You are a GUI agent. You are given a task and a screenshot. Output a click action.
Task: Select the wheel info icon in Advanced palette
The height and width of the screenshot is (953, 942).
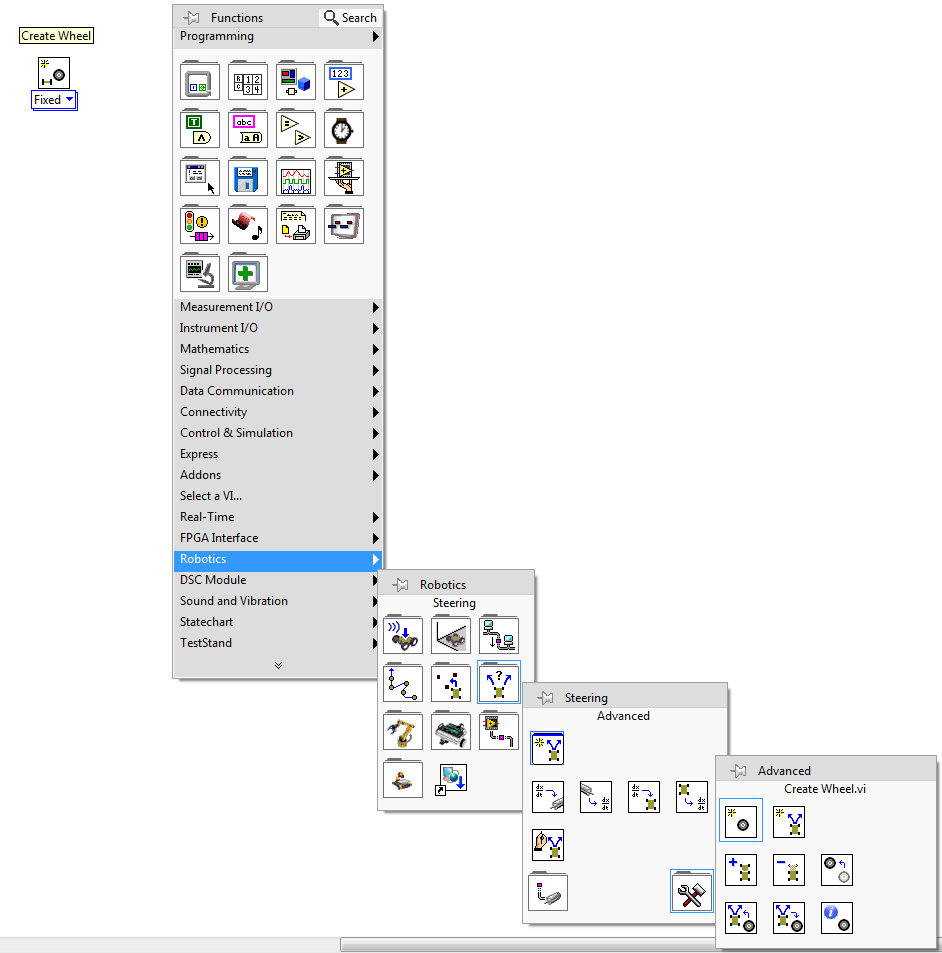point(837,918)
